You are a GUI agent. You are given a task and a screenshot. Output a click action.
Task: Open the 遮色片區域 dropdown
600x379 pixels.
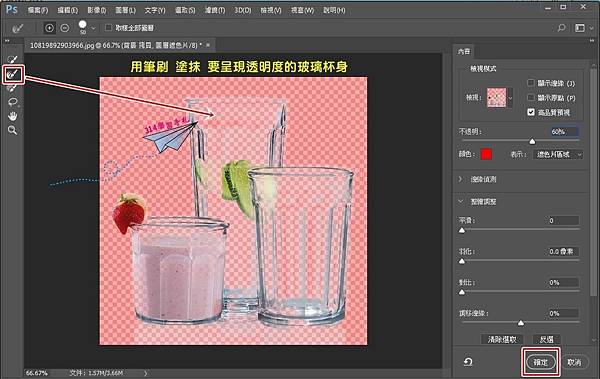click(x=558, y=154)
